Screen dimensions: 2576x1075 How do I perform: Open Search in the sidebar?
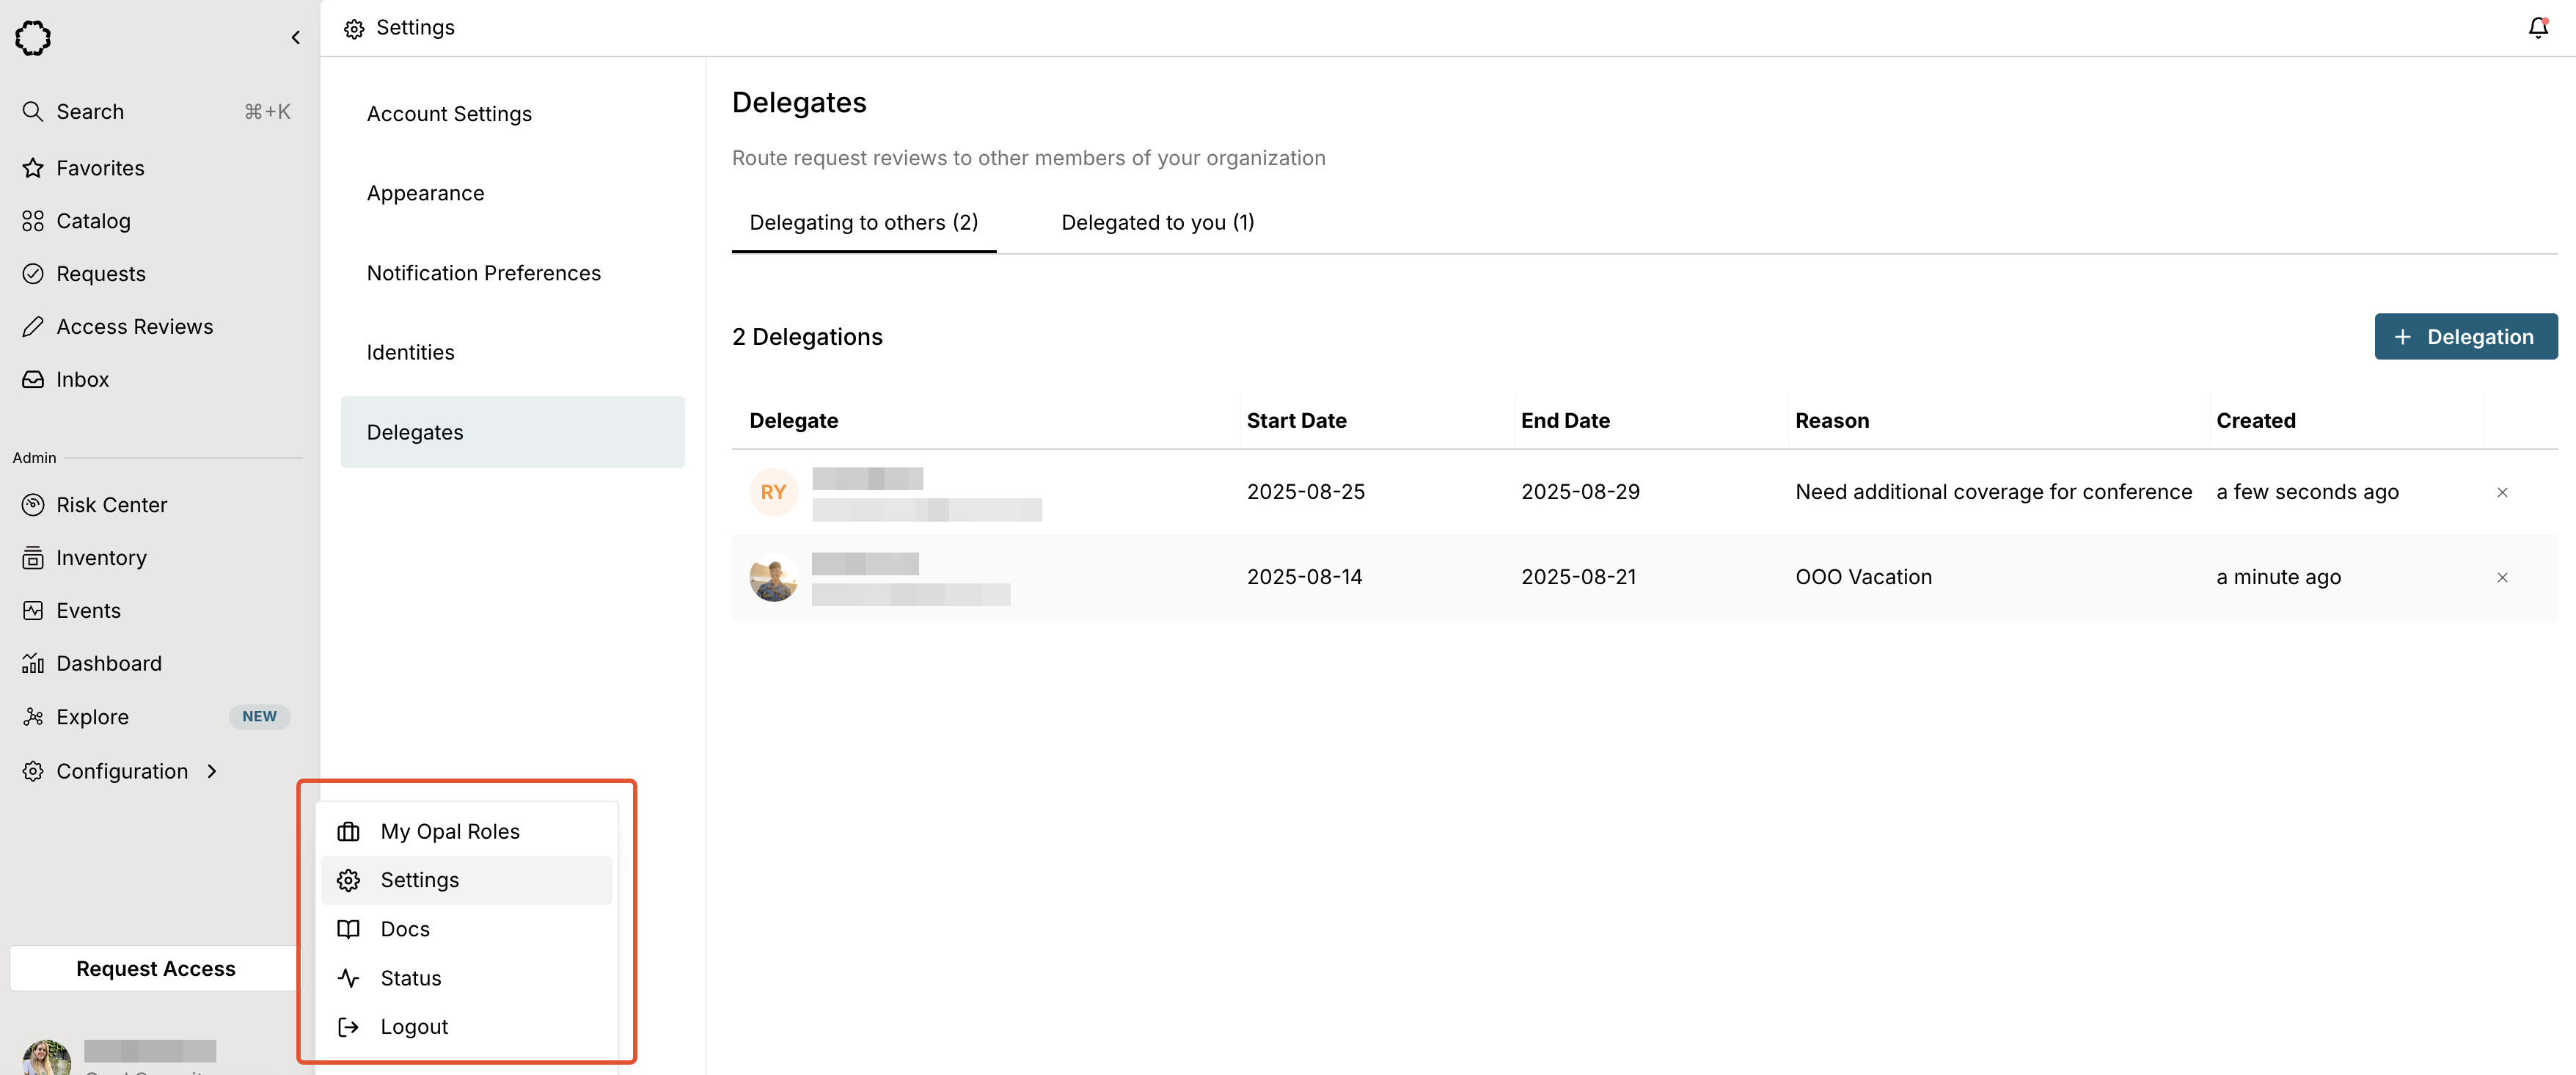pyautogui.click(x=90, y=112)
